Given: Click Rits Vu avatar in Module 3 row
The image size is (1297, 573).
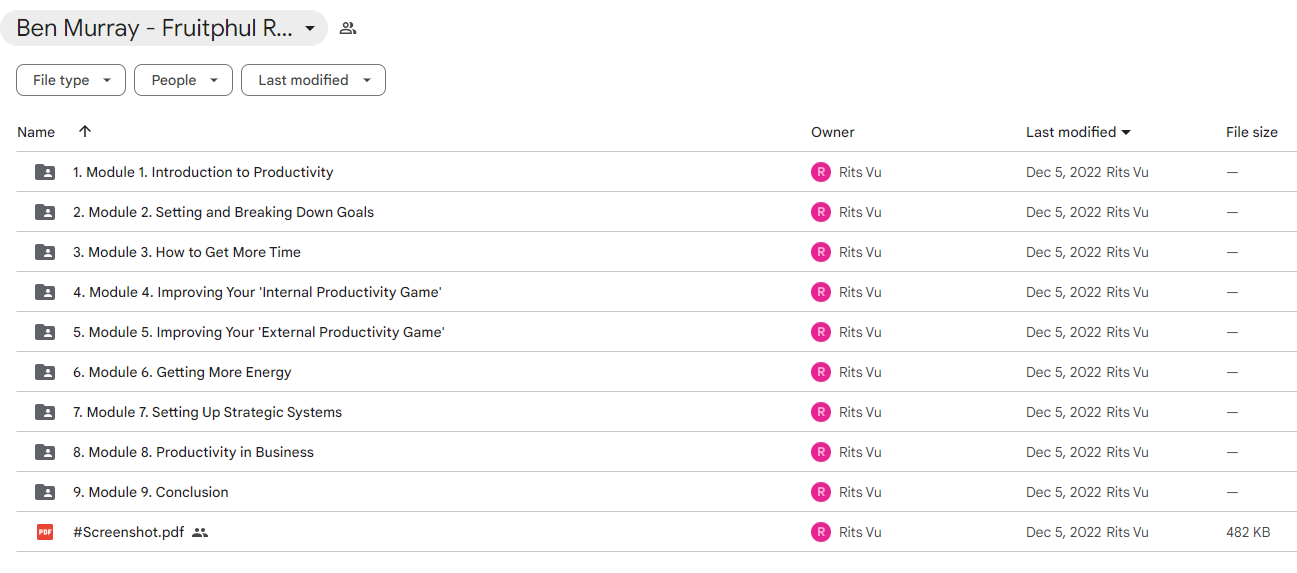Looking at the screenshot, I should [x=821, y=252].
